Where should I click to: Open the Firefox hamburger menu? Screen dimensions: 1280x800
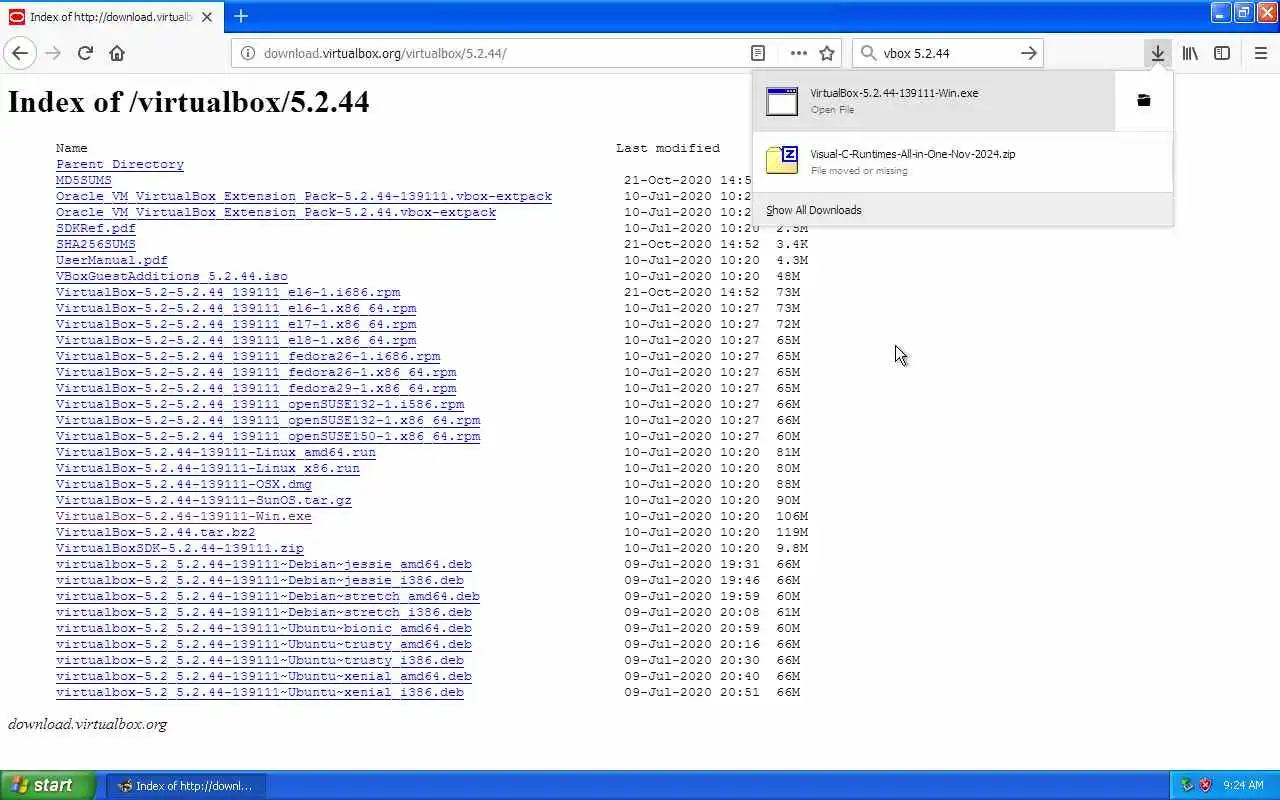point(1260,53)
